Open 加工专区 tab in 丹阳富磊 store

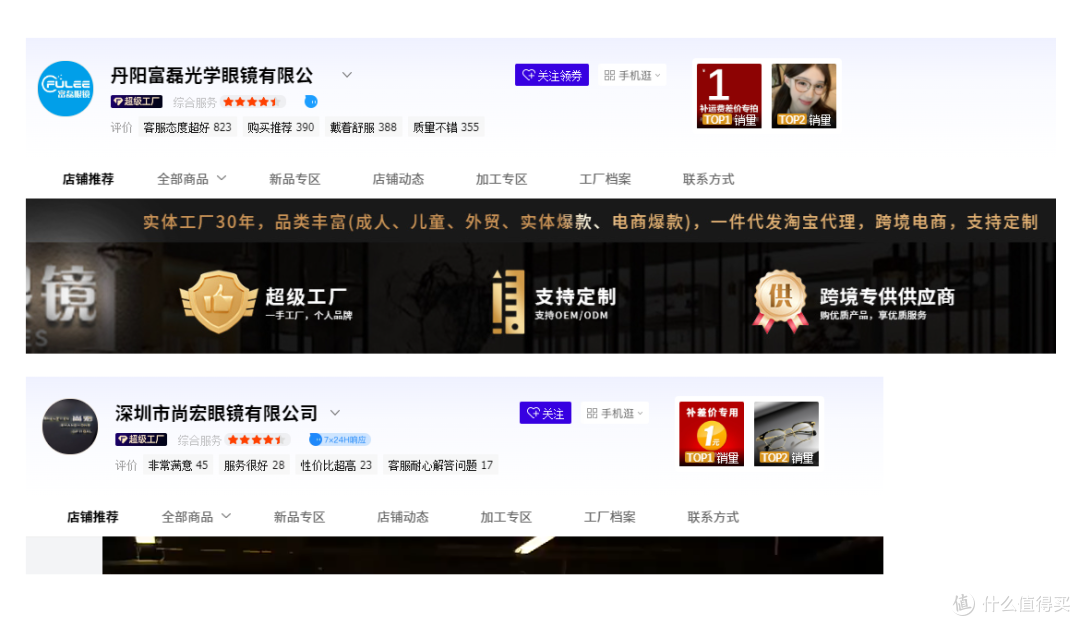[x=501, y=179]
